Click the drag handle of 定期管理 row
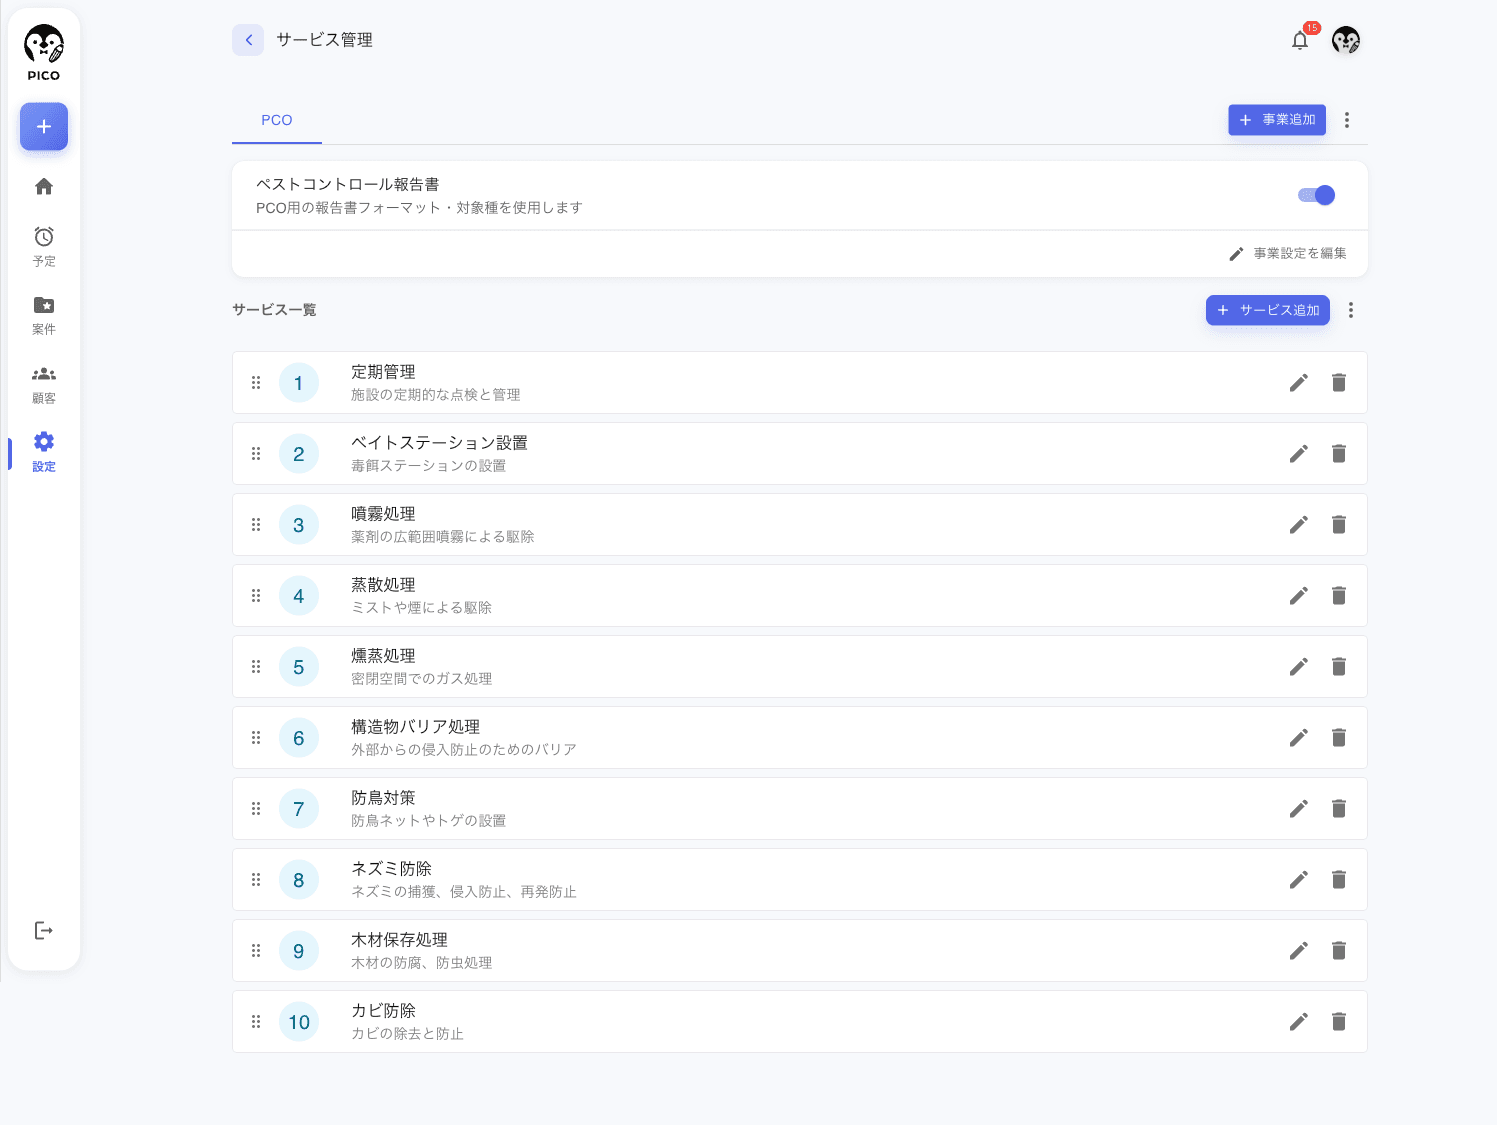Viewport: 1497px width, 1125px height. [x=256, y=383]
